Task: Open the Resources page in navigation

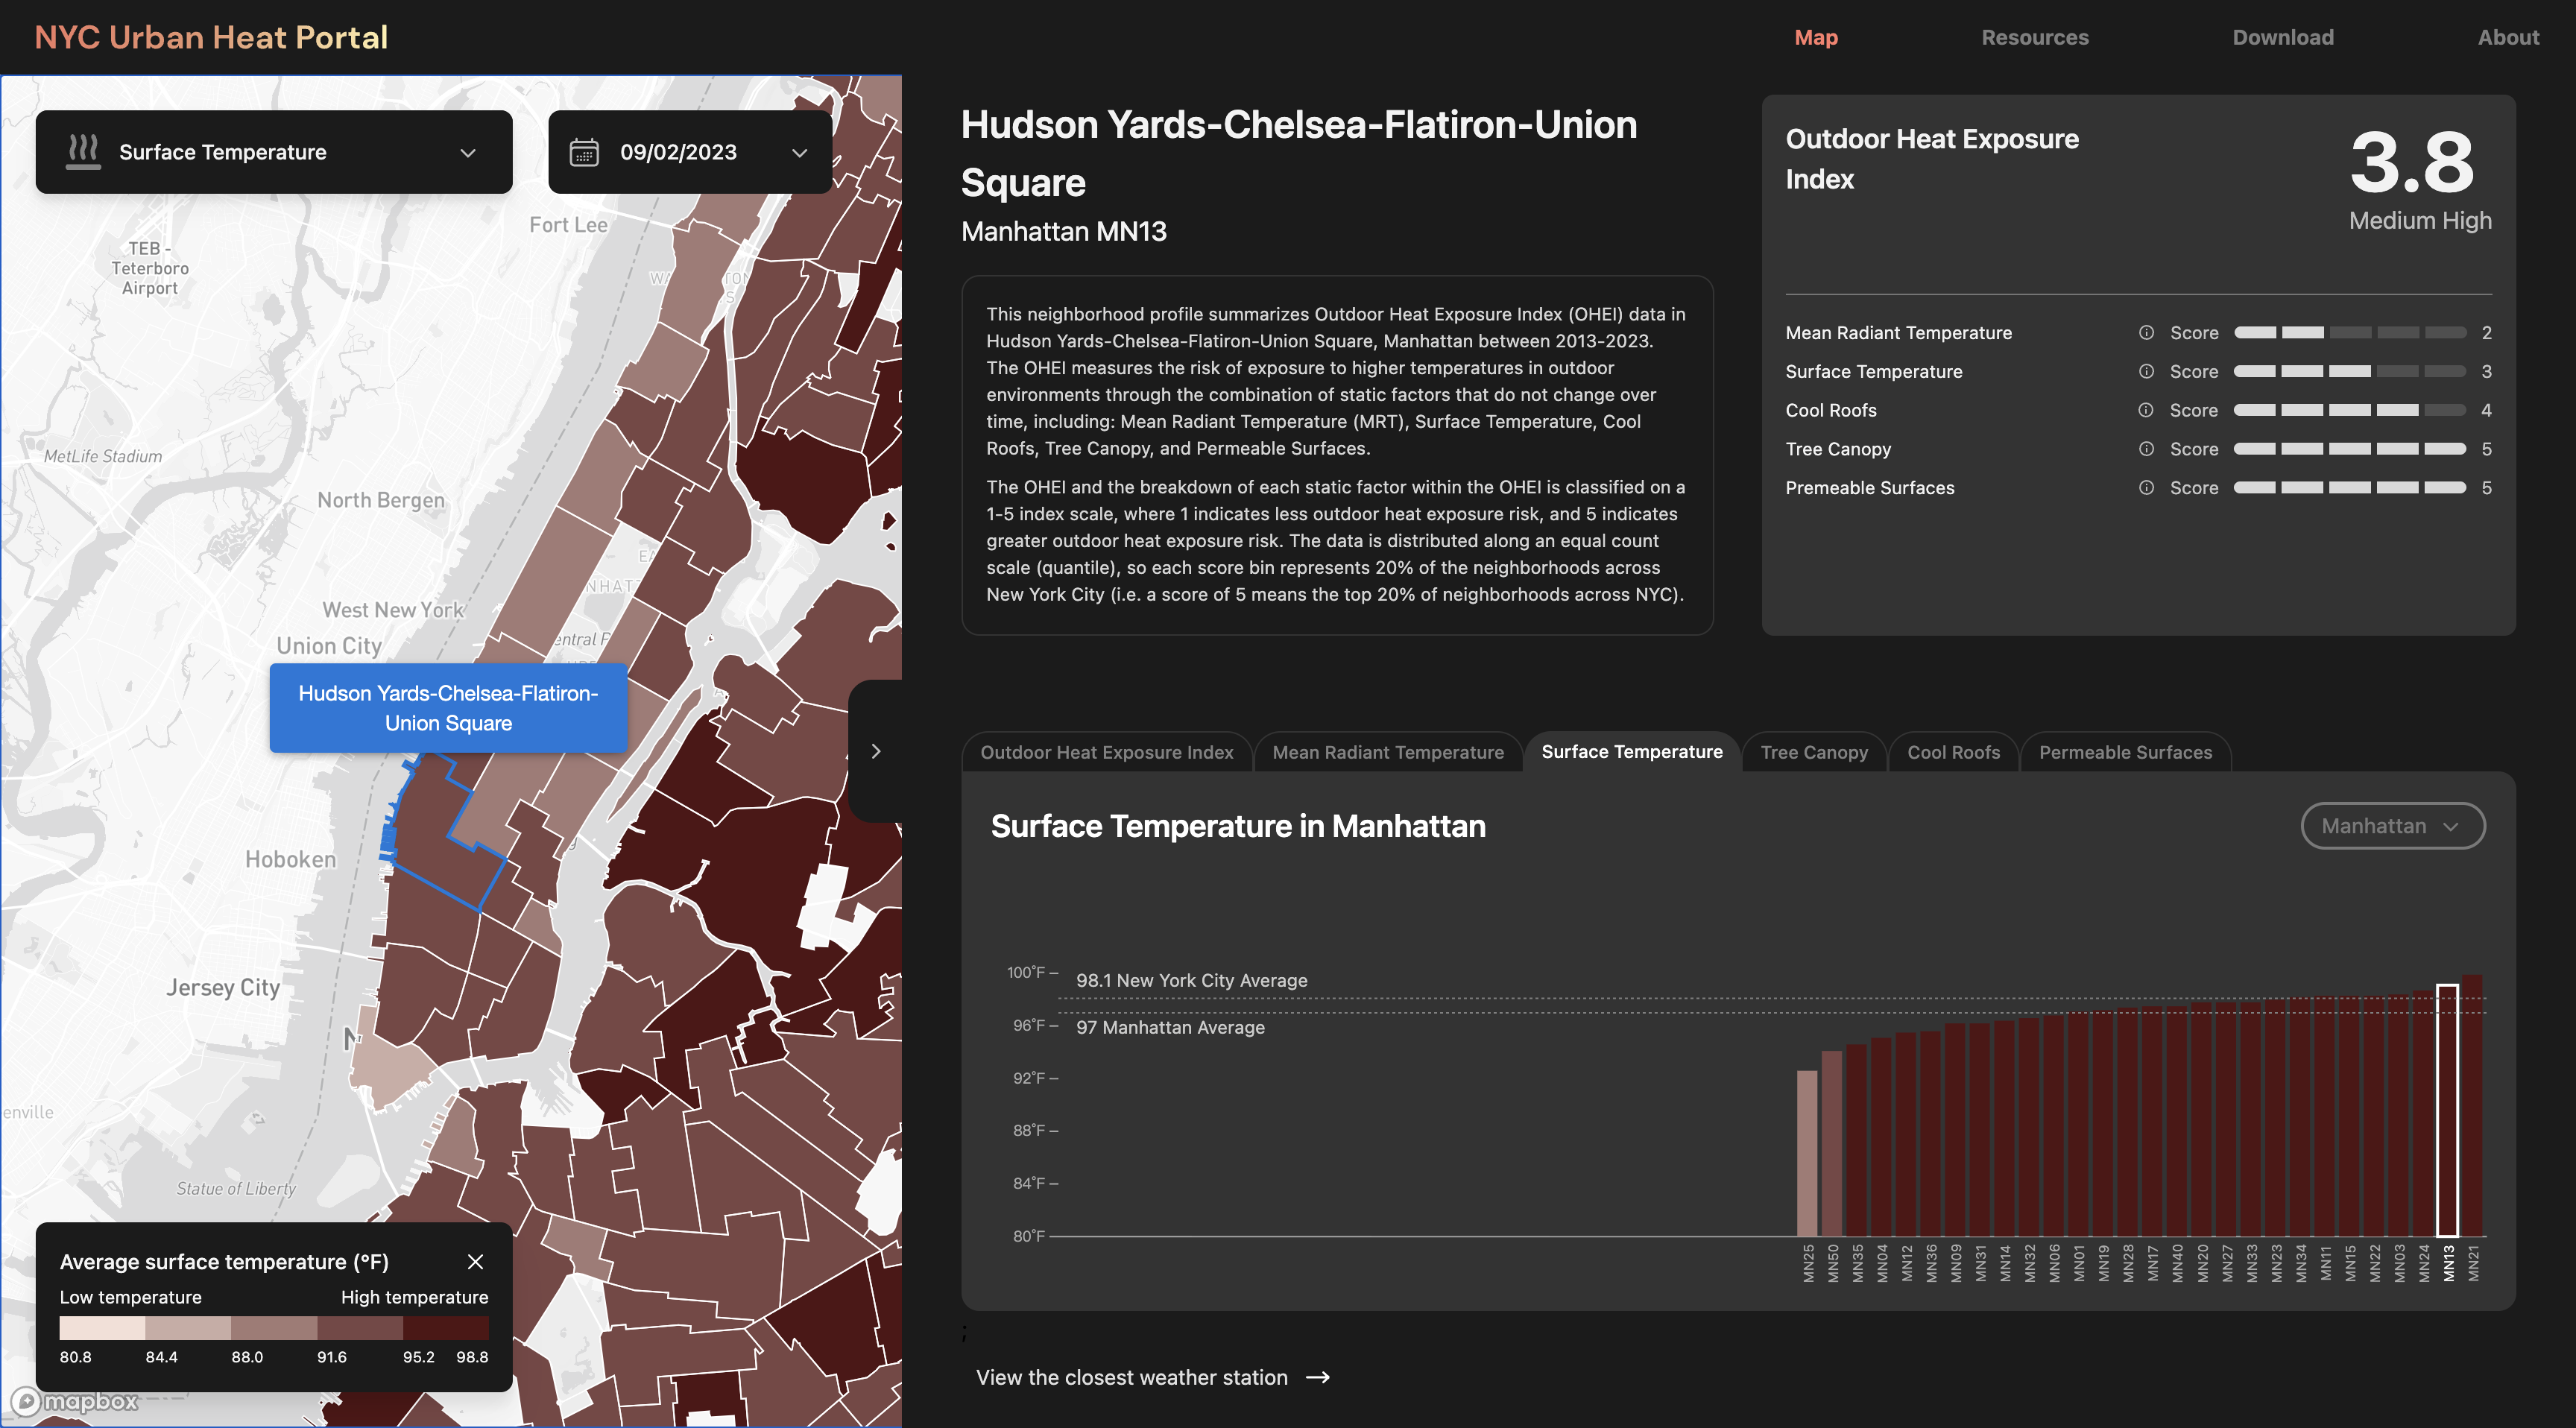Action: tap(2035, 37)
